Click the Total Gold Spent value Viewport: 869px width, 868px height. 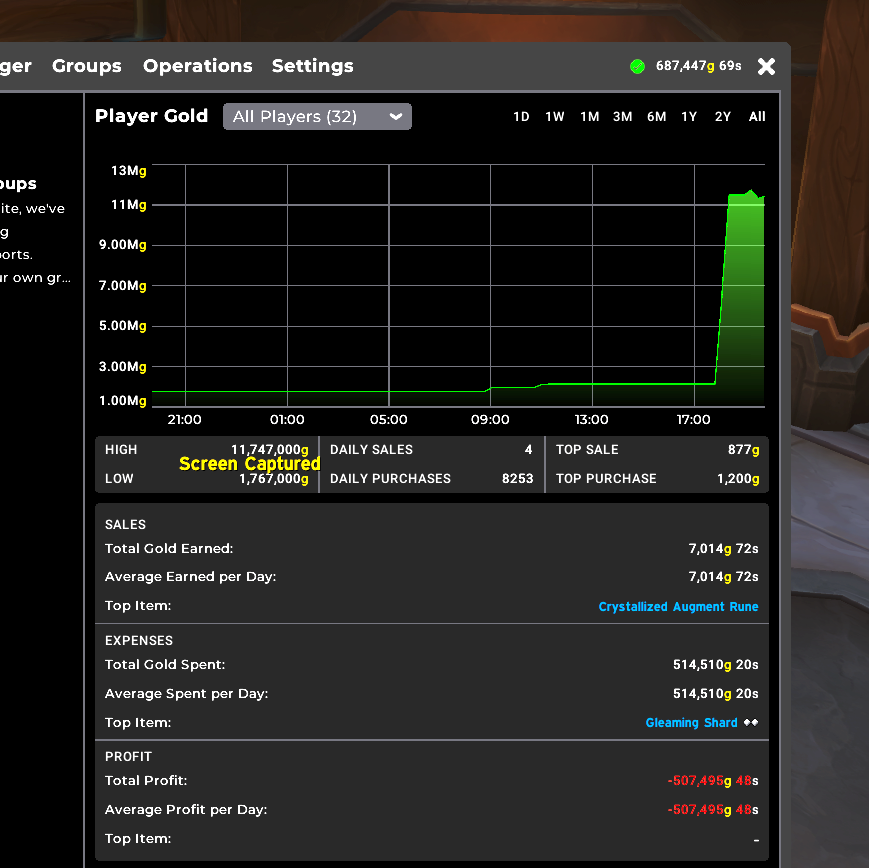[715, 665]
